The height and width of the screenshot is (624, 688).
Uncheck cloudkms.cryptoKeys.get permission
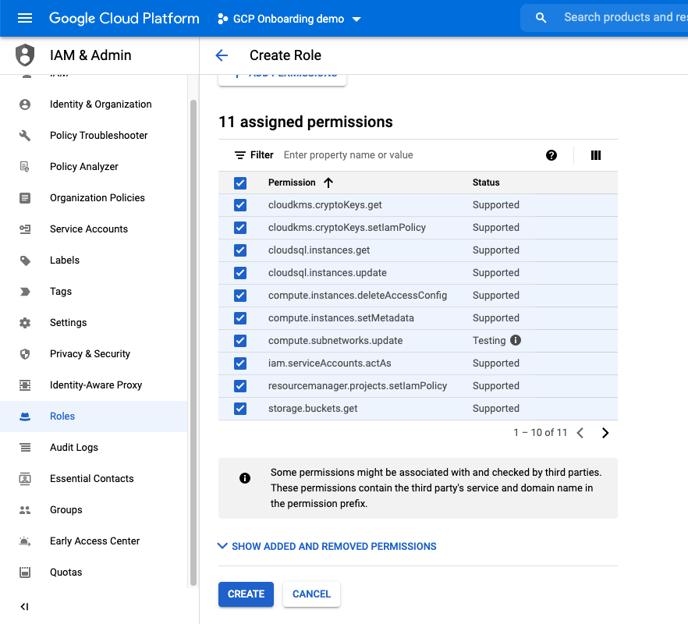click(240, 205)
